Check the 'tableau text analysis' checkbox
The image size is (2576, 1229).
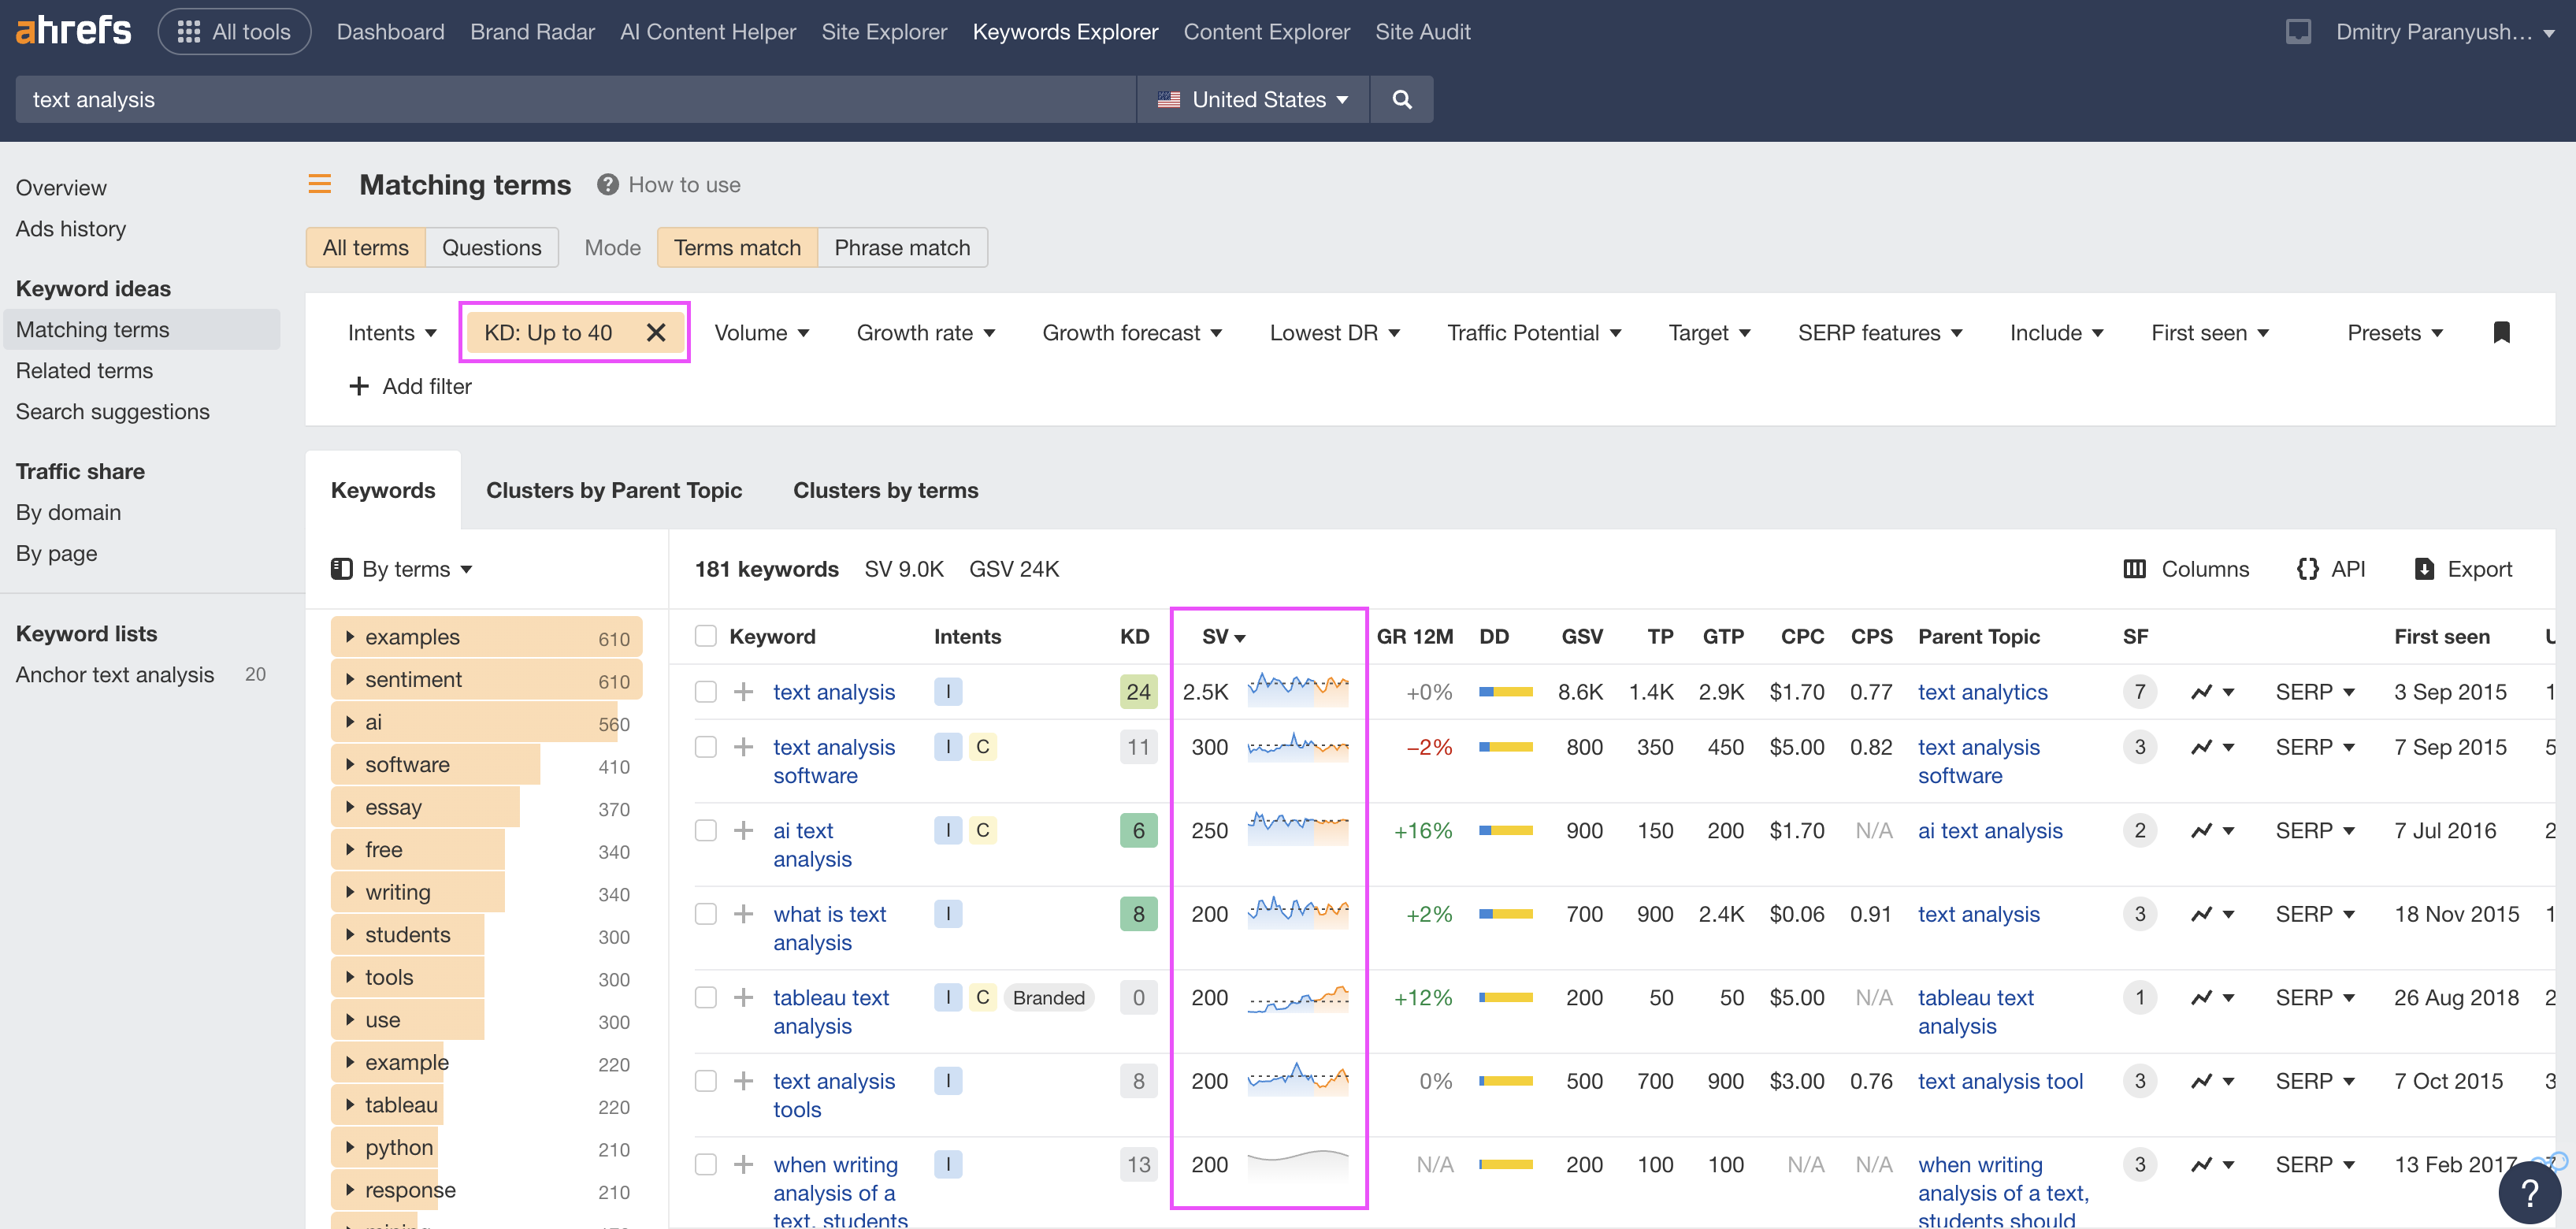click(x=706, y=998)
